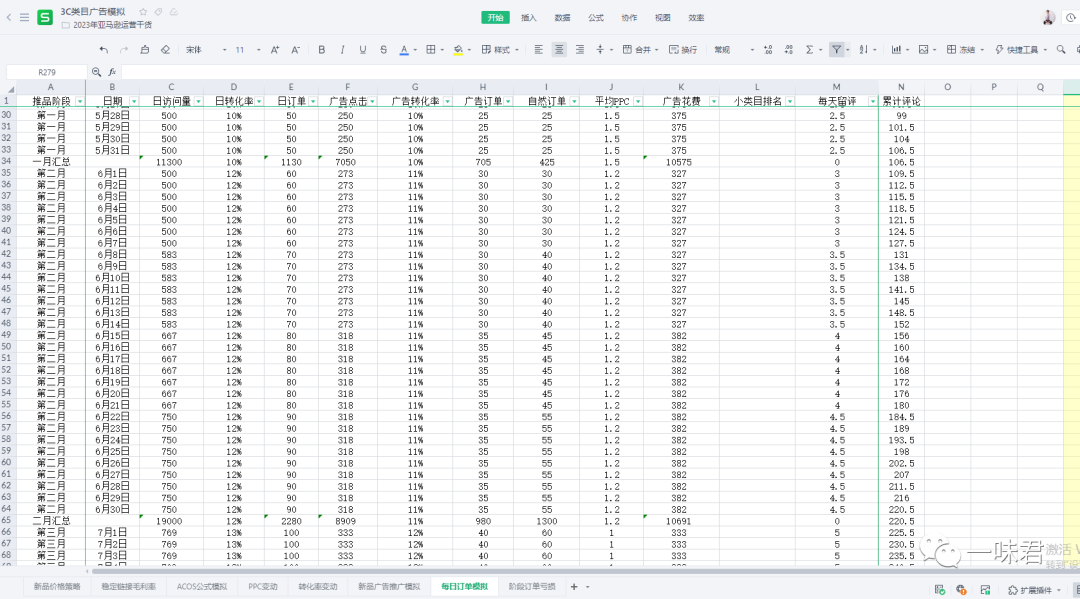This screenshot has height=599, width=1080.
Task: Click the 合并 merge cells button
Action: point(637,50)
